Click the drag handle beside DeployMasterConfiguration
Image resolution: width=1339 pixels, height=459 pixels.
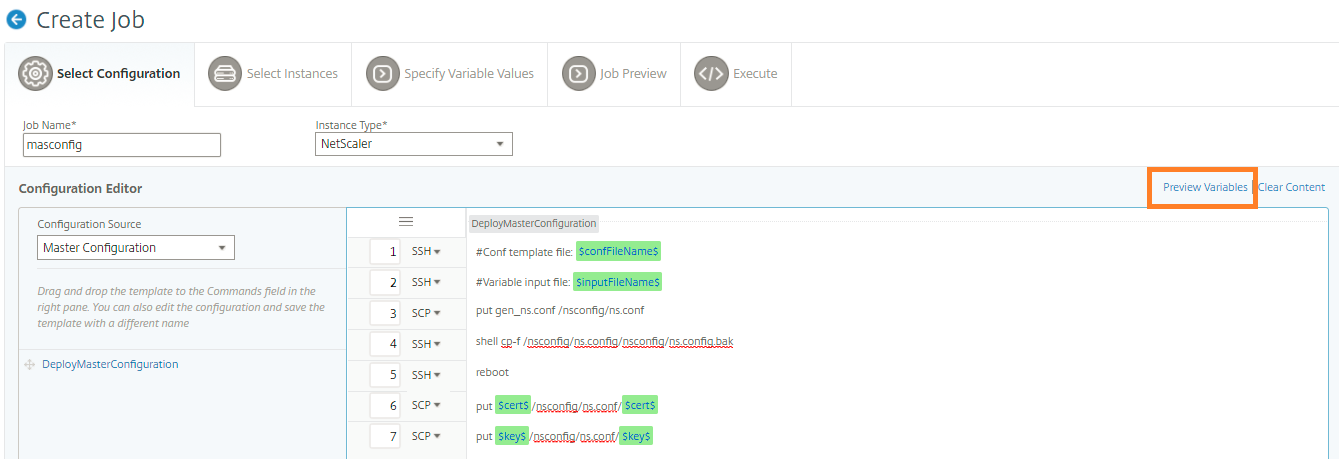point(29,365)
